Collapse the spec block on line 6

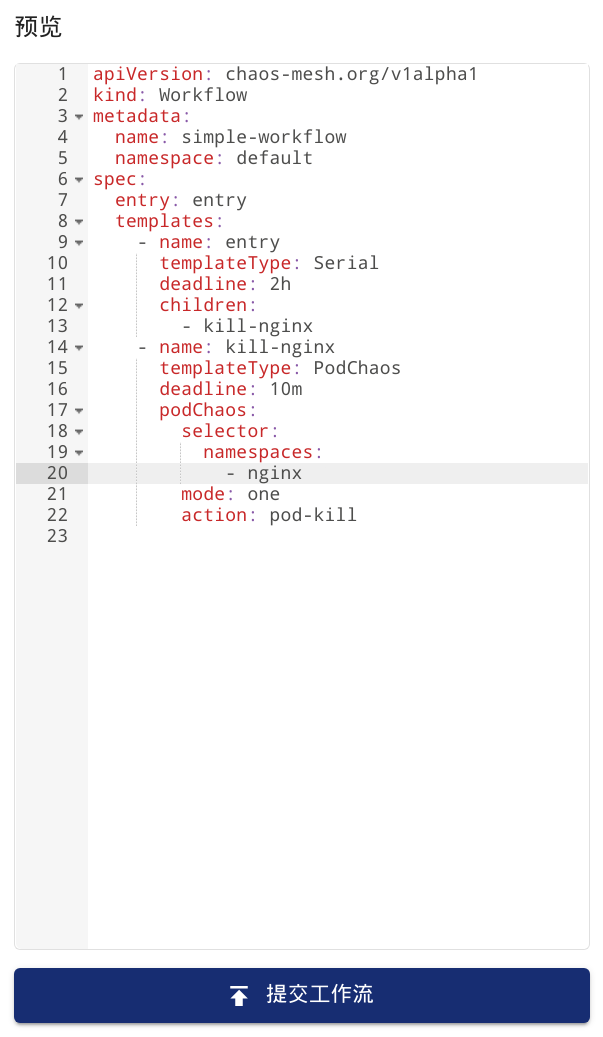click(x=79, y=179)
